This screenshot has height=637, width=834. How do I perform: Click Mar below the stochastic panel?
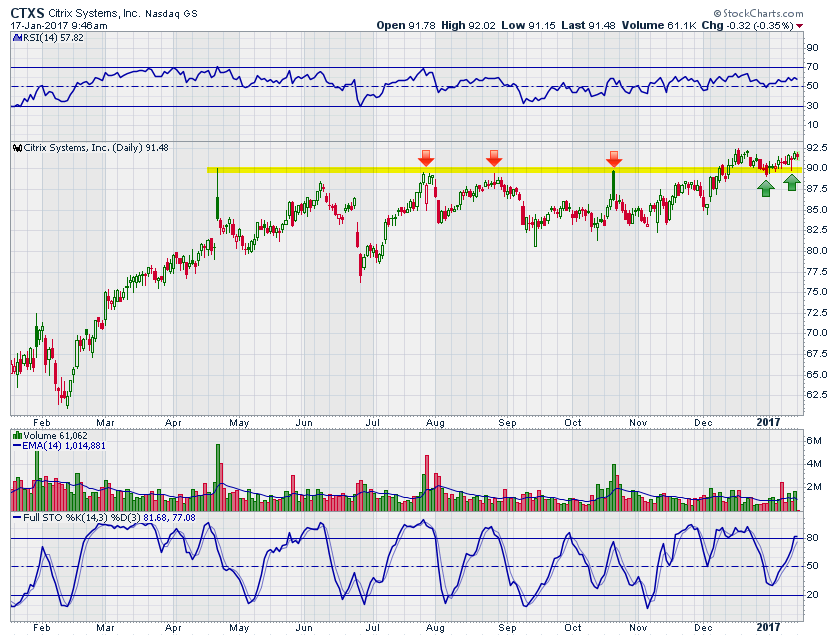[105, 628]
